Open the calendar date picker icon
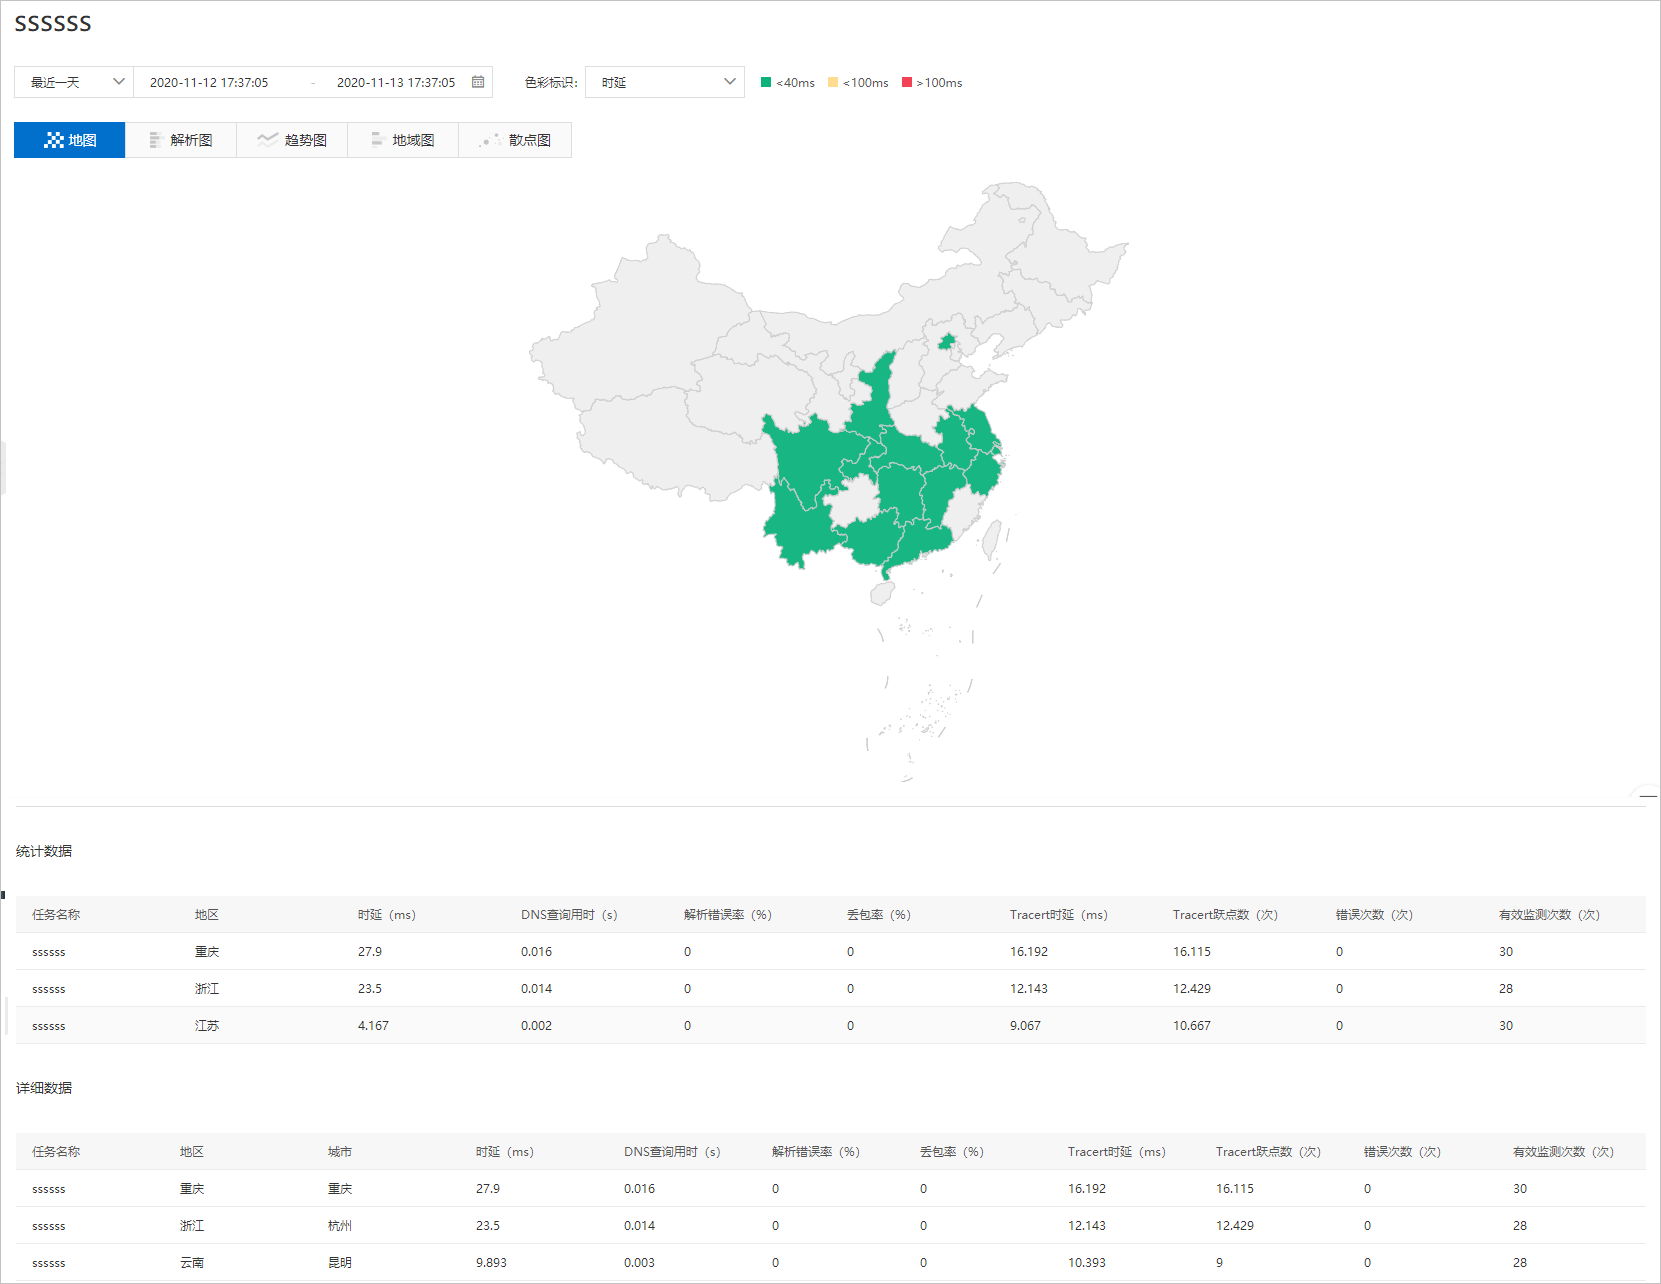 click(478, 82)
